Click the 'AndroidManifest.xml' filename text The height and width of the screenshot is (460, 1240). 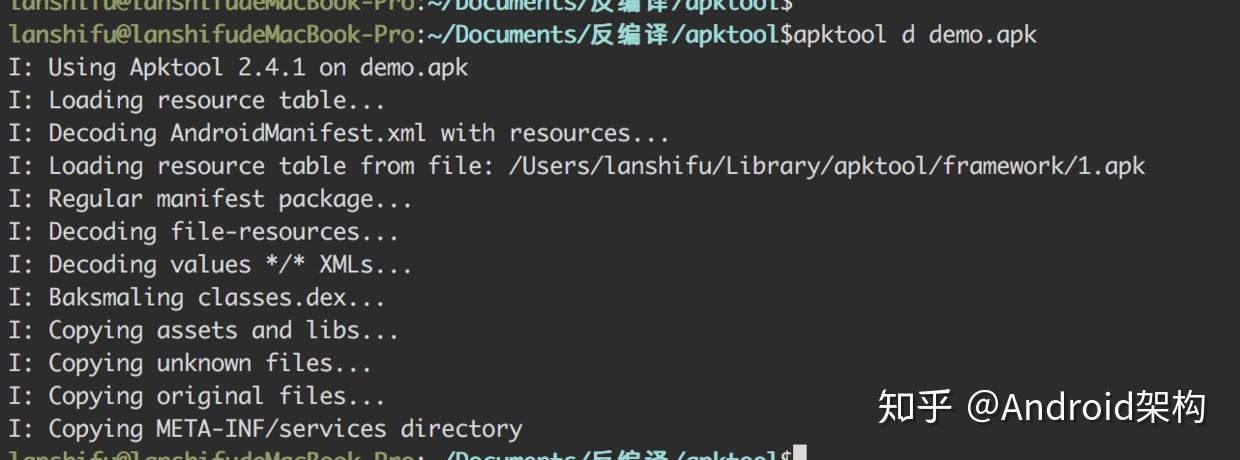pyautogui.click(x=299, y=134)
